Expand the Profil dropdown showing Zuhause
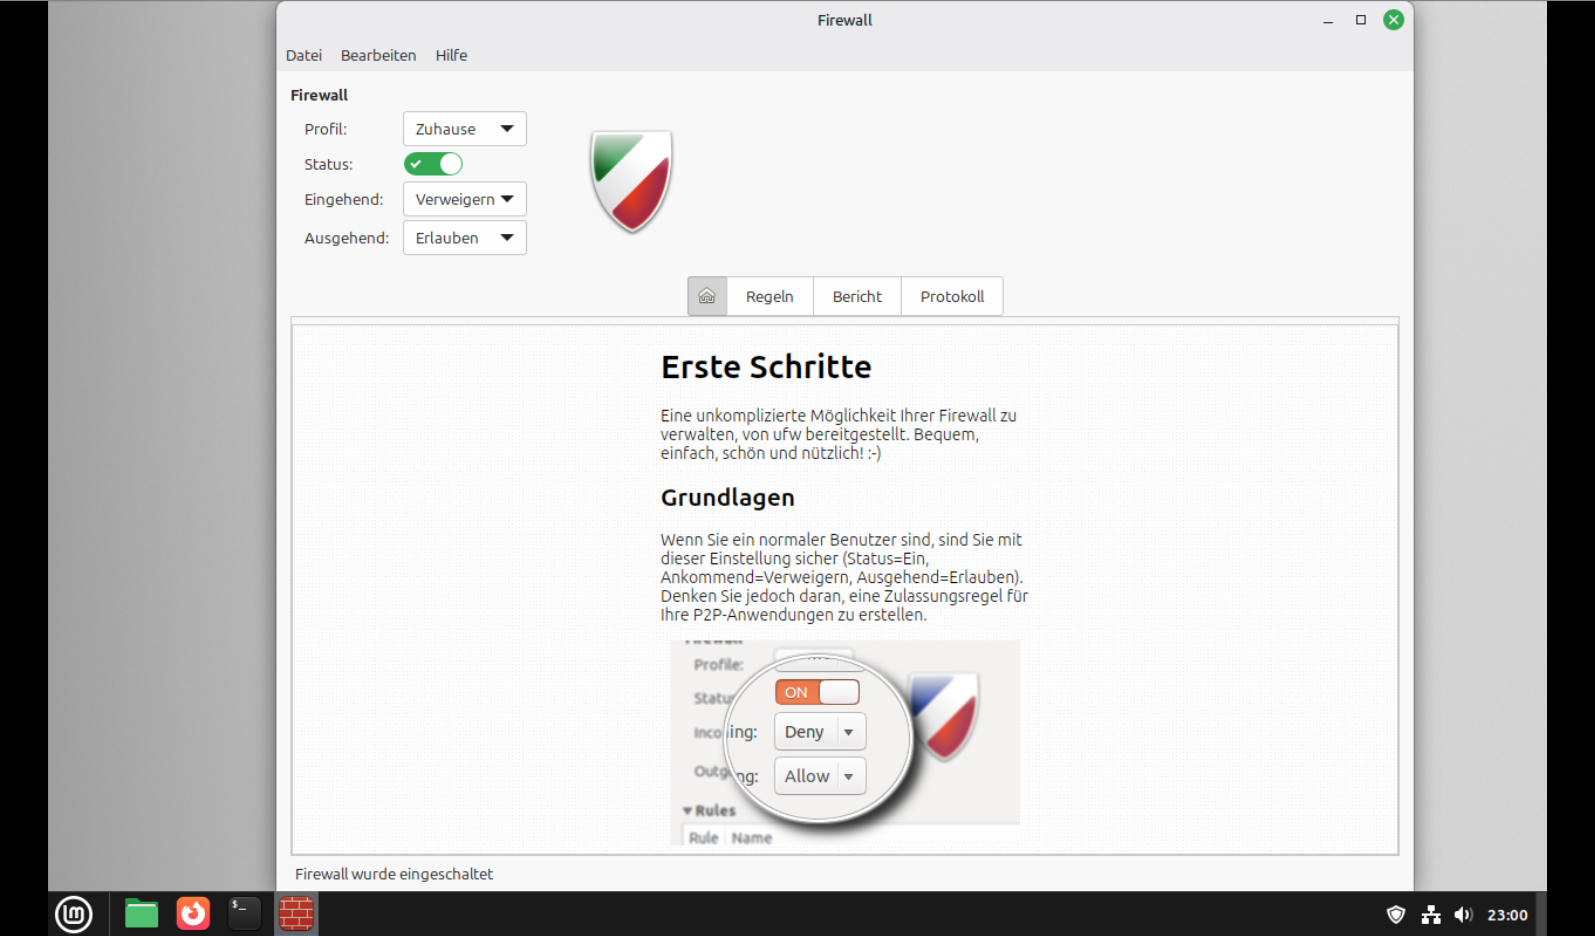Image resolution: width=1595 pixels, height=936 pixels. pyautogui.click(x=464, y=129)
